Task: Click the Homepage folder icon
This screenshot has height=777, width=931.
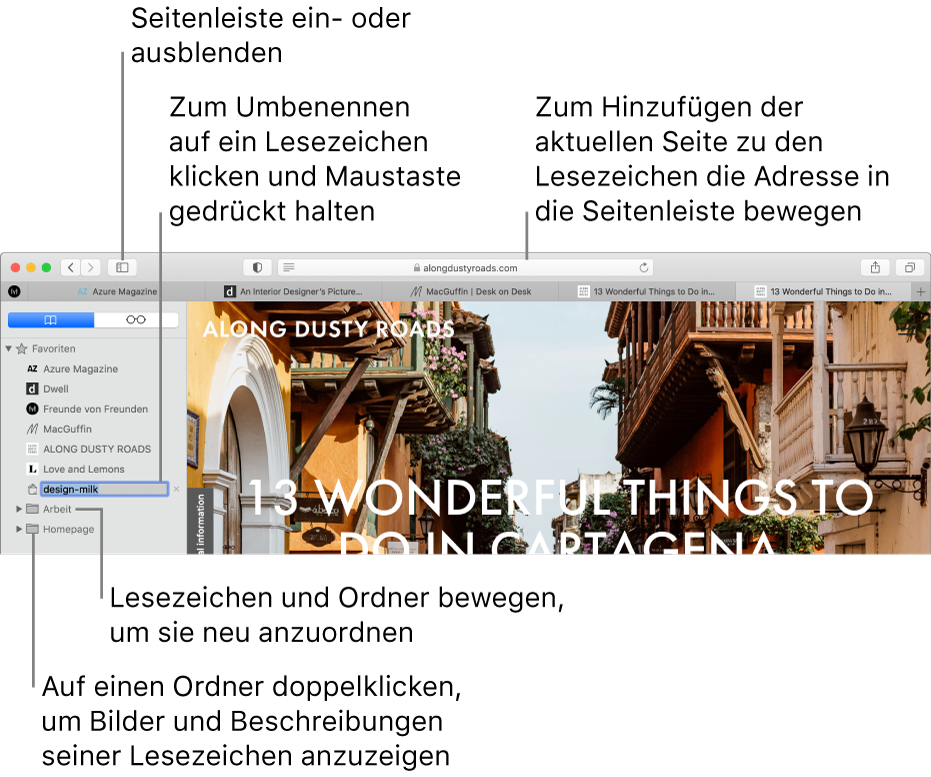Action: [33, 529]
